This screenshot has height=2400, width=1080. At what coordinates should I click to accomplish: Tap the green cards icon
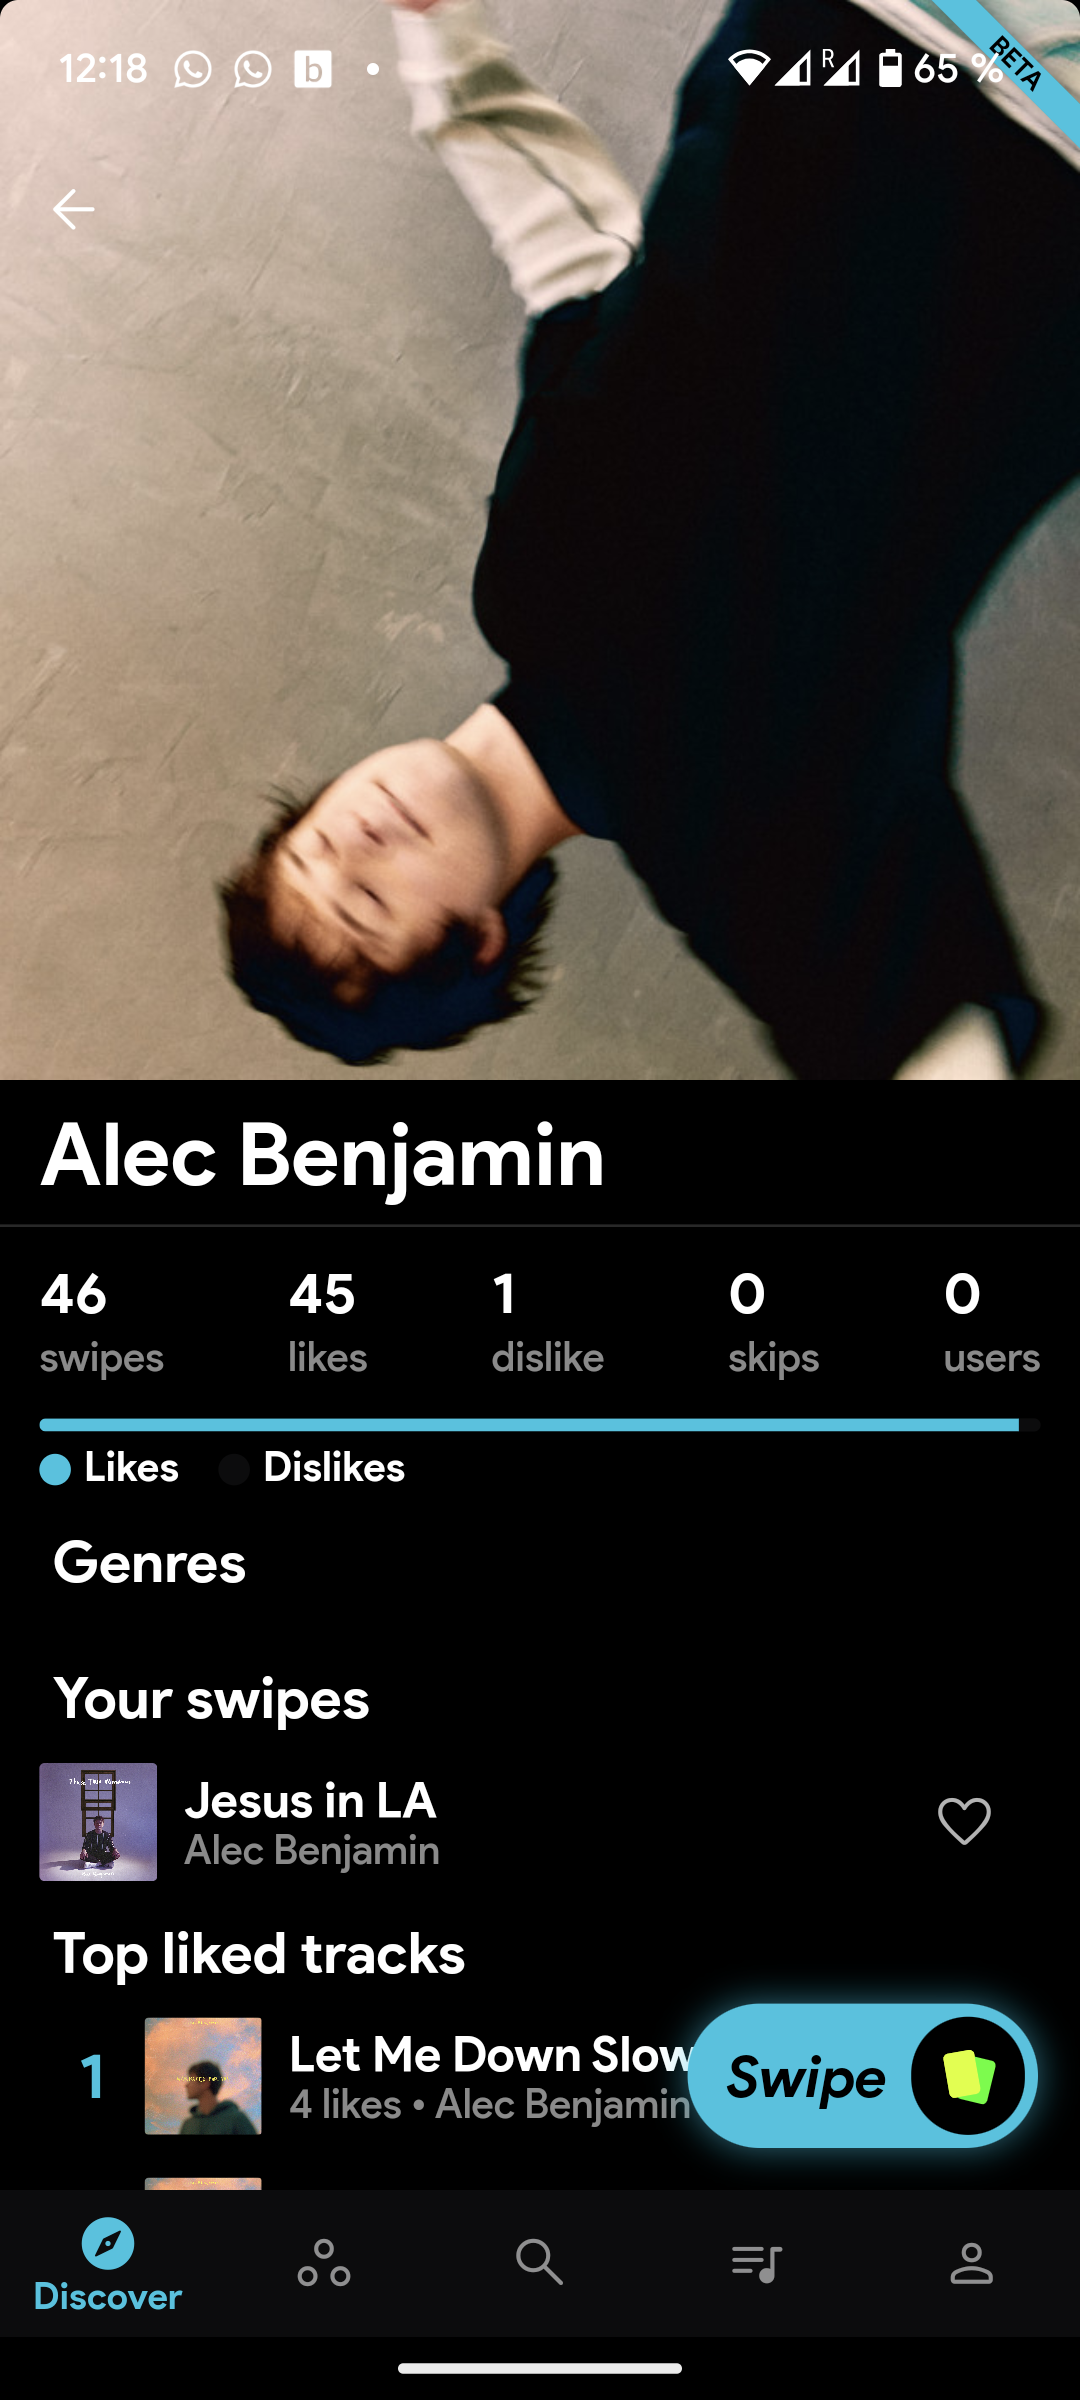(967, 2076)
